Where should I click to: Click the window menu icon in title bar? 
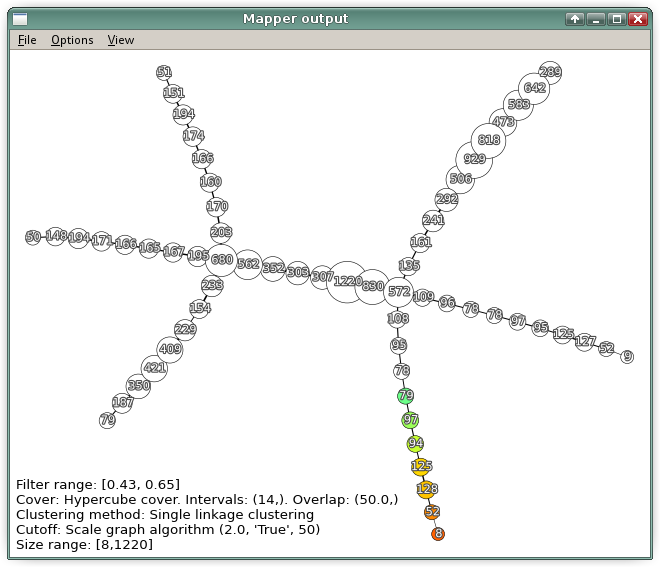20,19
